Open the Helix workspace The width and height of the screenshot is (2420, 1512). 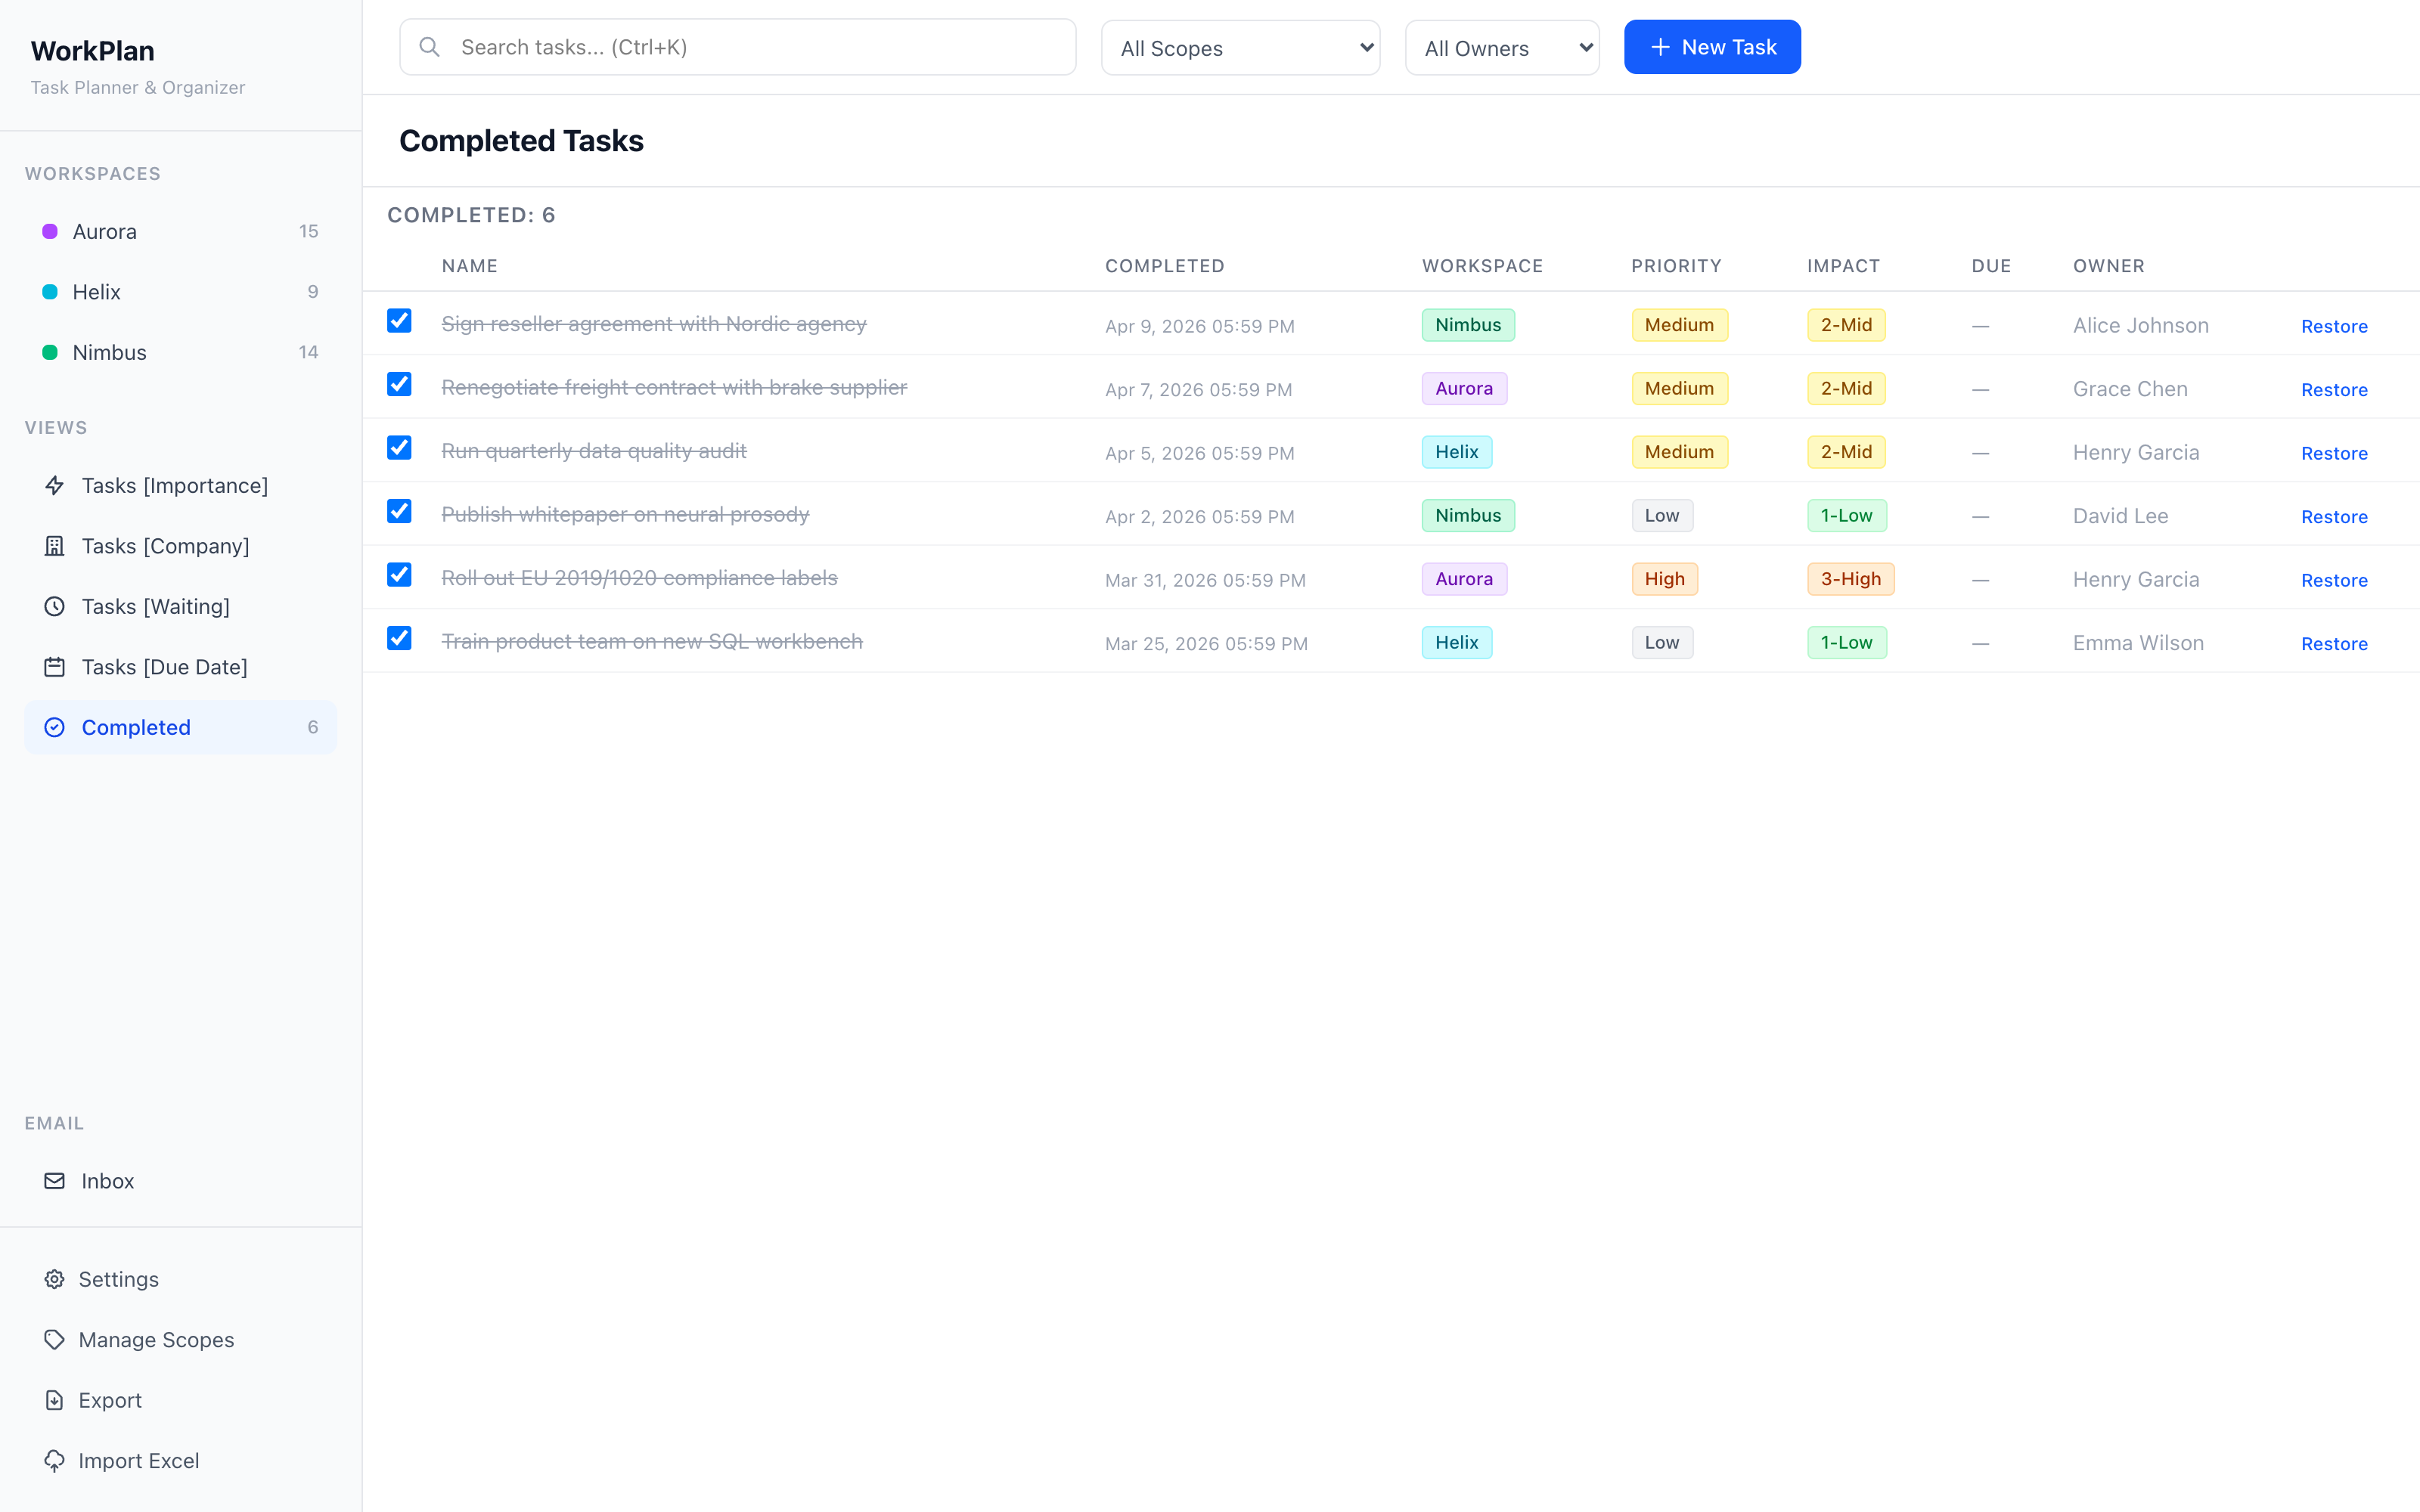pyautogui.click(x=180, y=292)
